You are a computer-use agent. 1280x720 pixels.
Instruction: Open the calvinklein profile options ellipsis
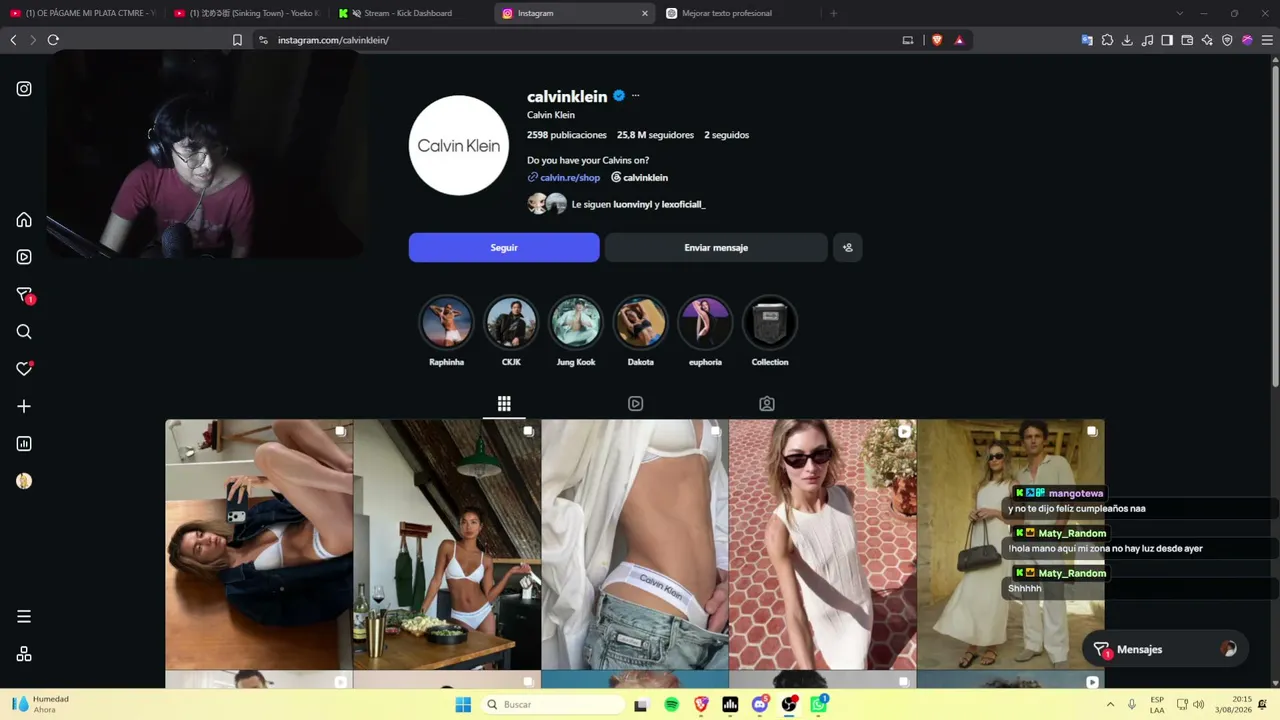click(635, 96)
